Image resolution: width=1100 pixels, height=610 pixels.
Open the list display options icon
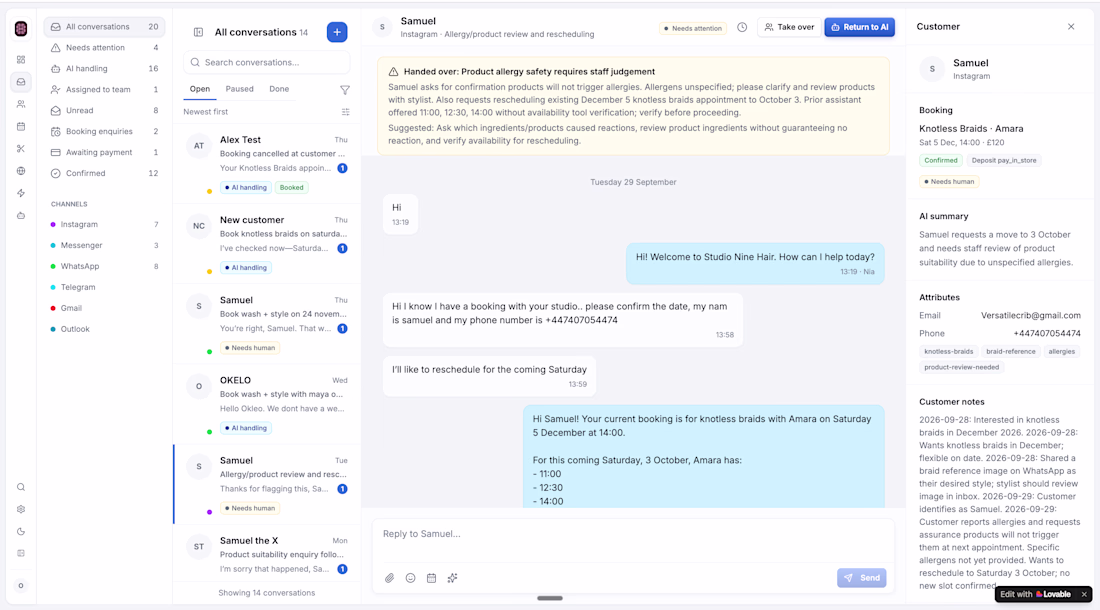coord(345,112)
